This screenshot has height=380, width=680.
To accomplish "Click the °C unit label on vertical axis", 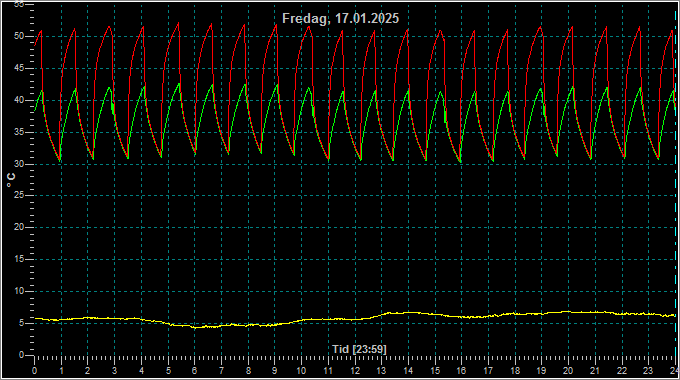I will pyautogui.click(x=11, y=180).
